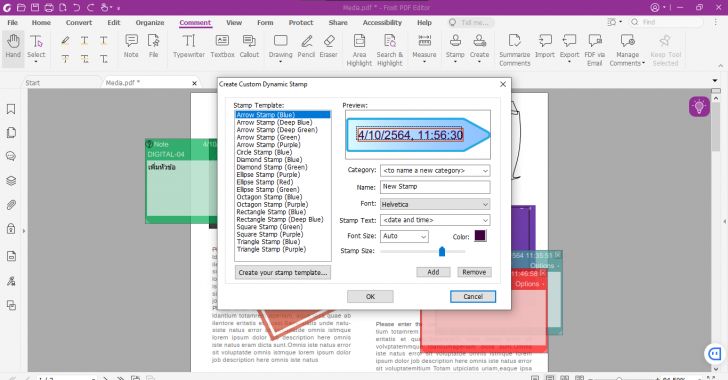Send FDF via Email
This screenshot has width=728, height=380.
click(x=595, y=50)
